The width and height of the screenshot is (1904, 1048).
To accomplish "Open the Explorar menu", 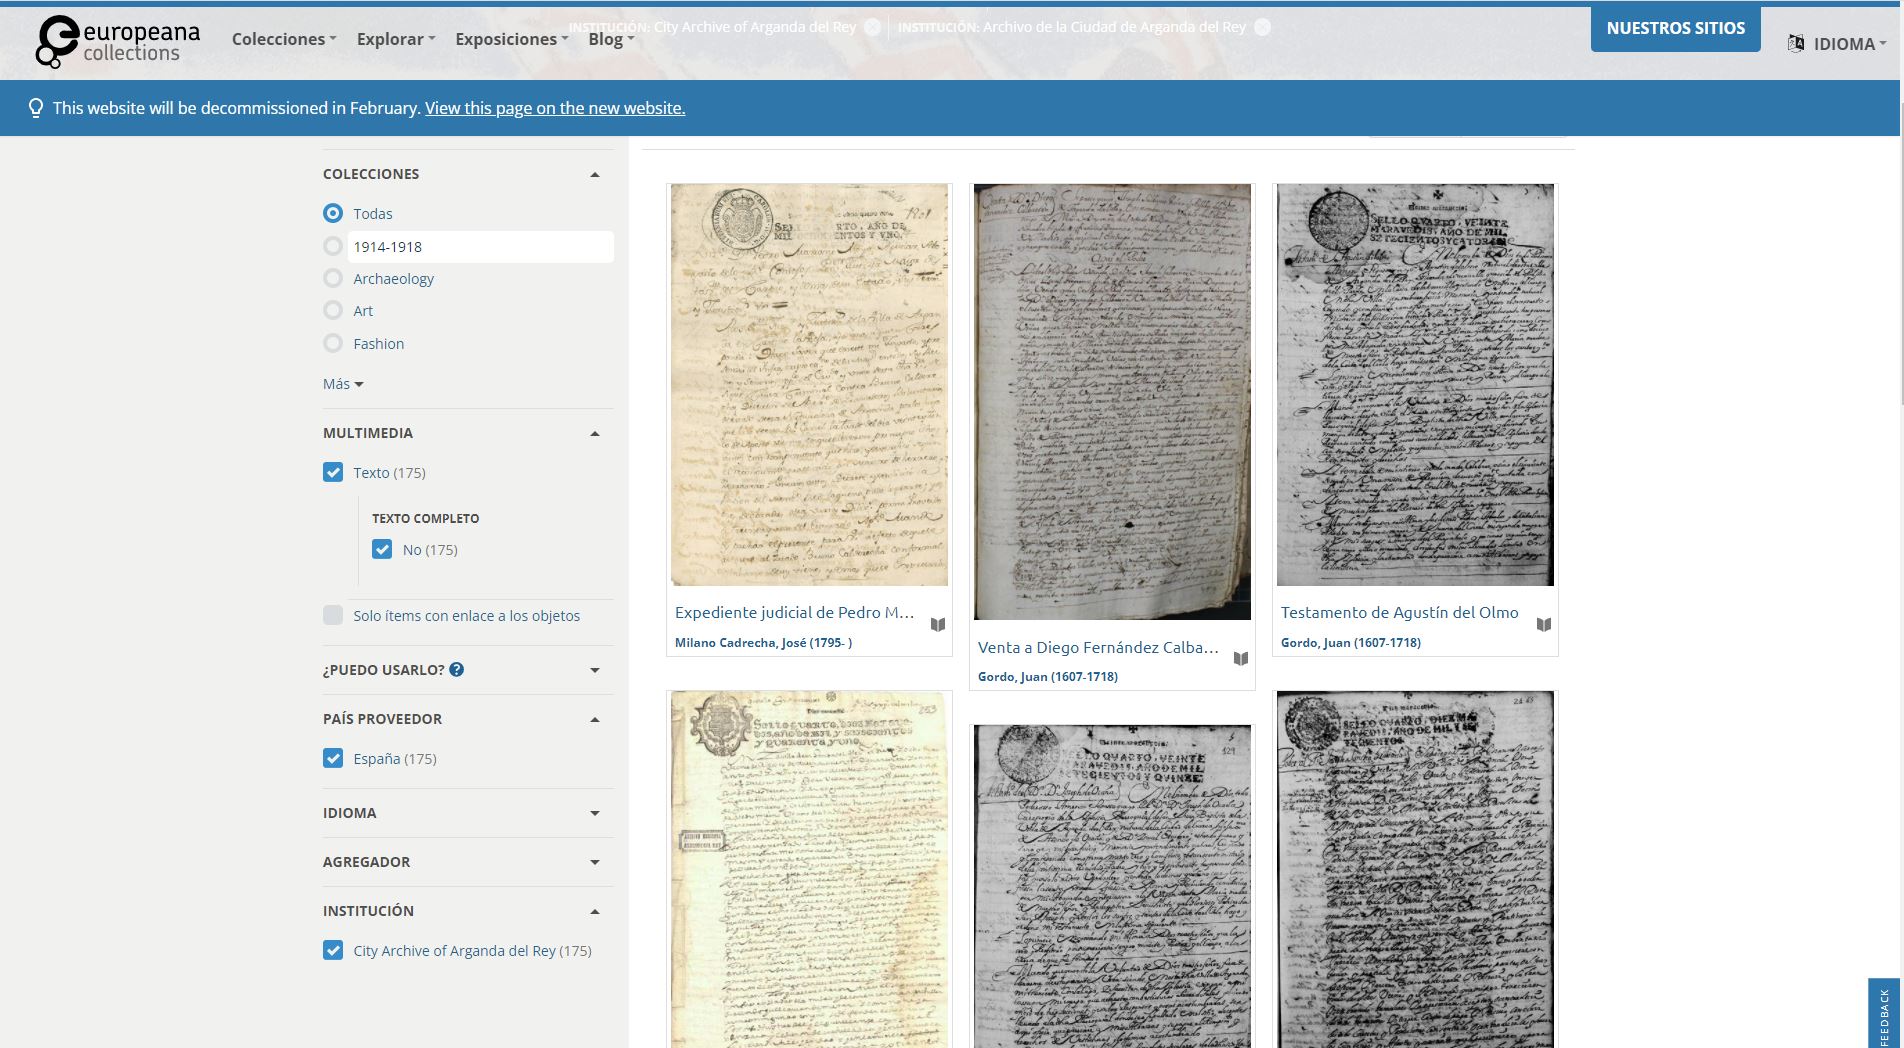I will click(396, 39).
